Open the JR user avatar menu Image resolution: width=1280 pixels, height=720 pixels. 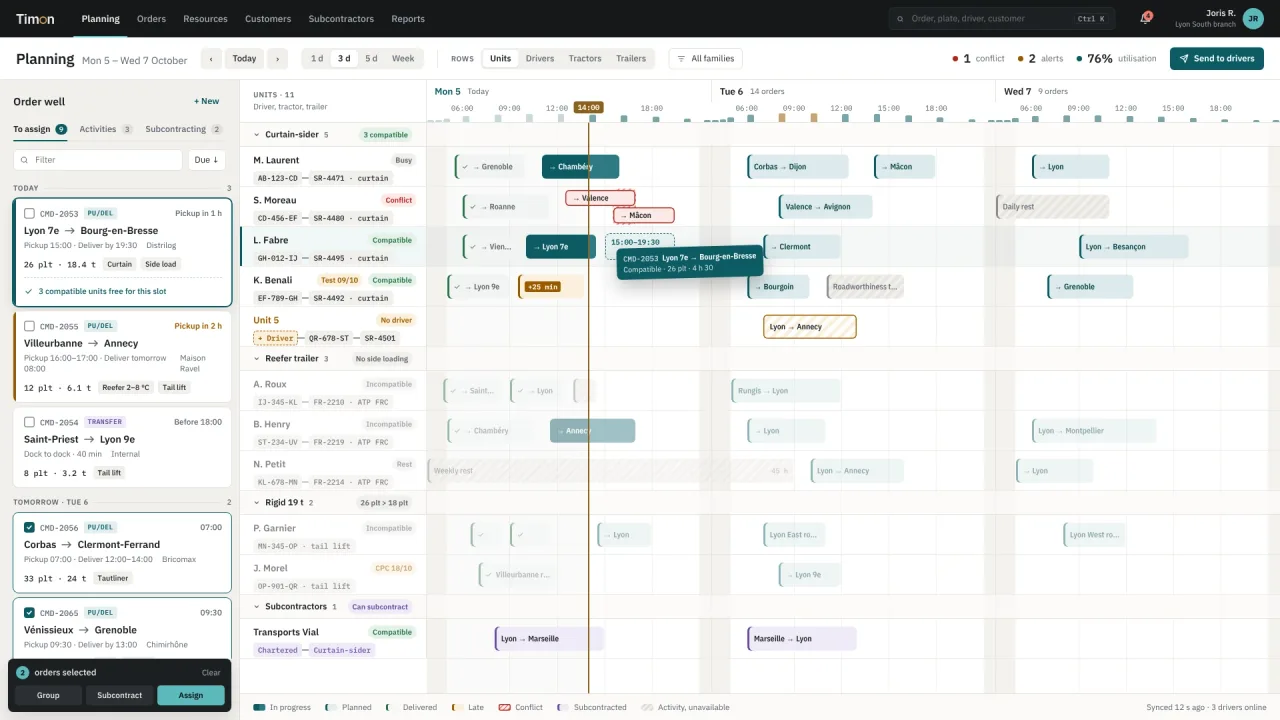click(x=1252, y=18)
